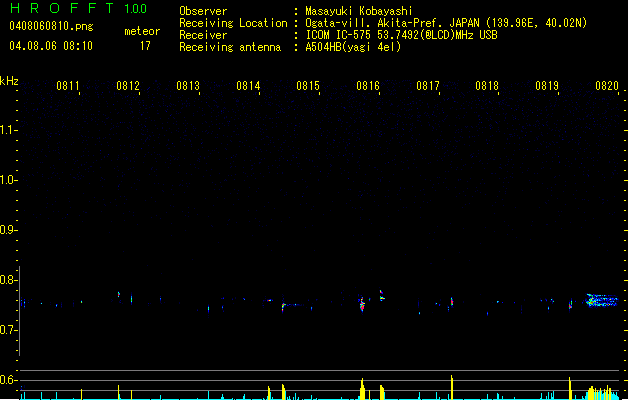Screen dimensions: 629x400
Task: Click time marker 0820
Action: pyautogui.click(x=607, y=86)
